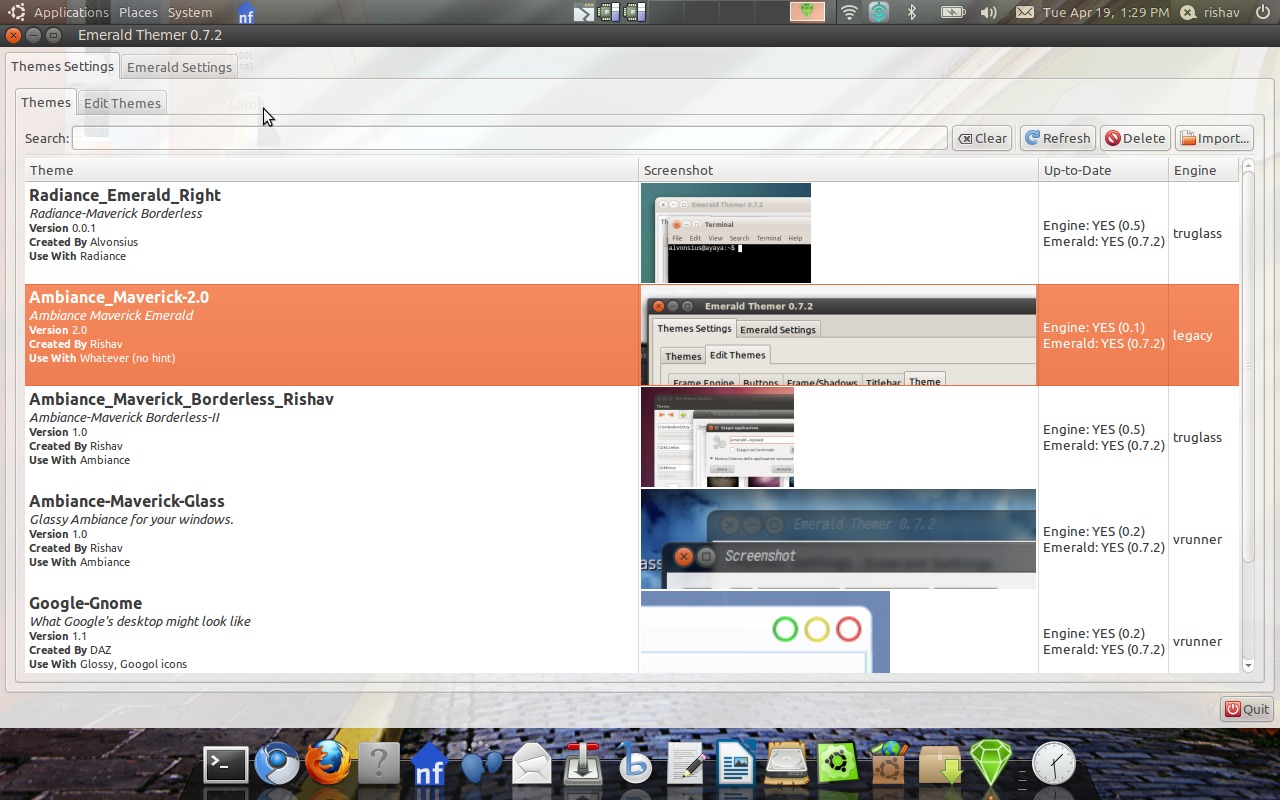The image size is (1280, 800).
Task: Launch Firefox from the dock
Action: (x=327, y=765)
